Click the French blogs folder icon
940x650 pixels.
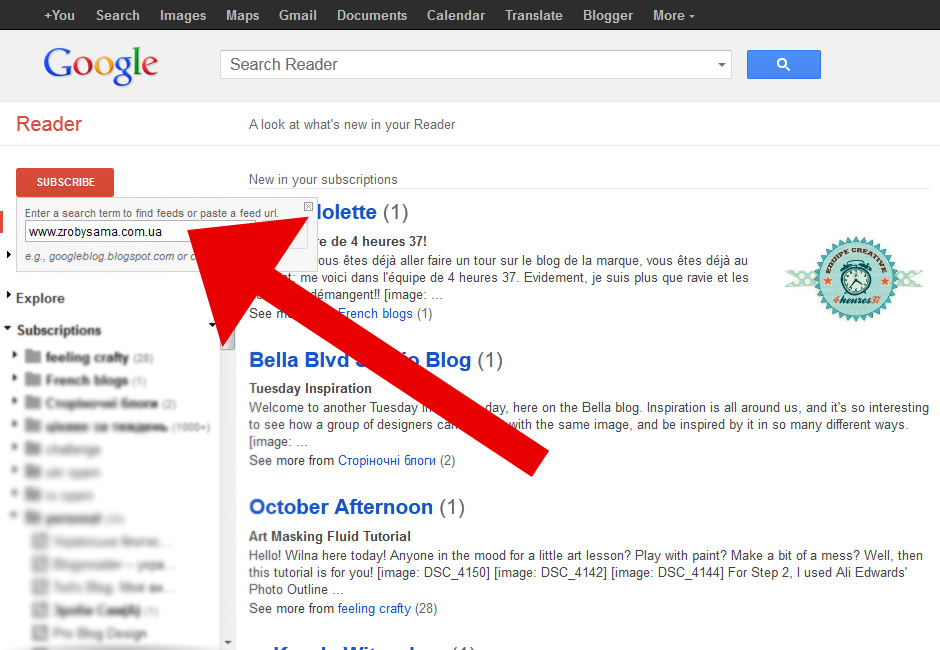tap(33, 380)
